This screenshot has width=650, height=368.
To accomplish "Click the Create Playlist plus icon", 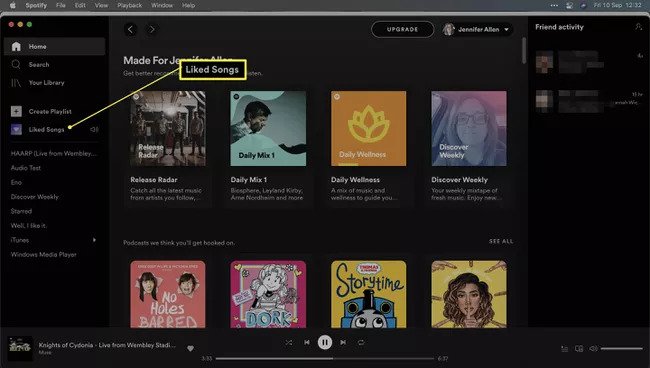I will (x=16, y=111).
